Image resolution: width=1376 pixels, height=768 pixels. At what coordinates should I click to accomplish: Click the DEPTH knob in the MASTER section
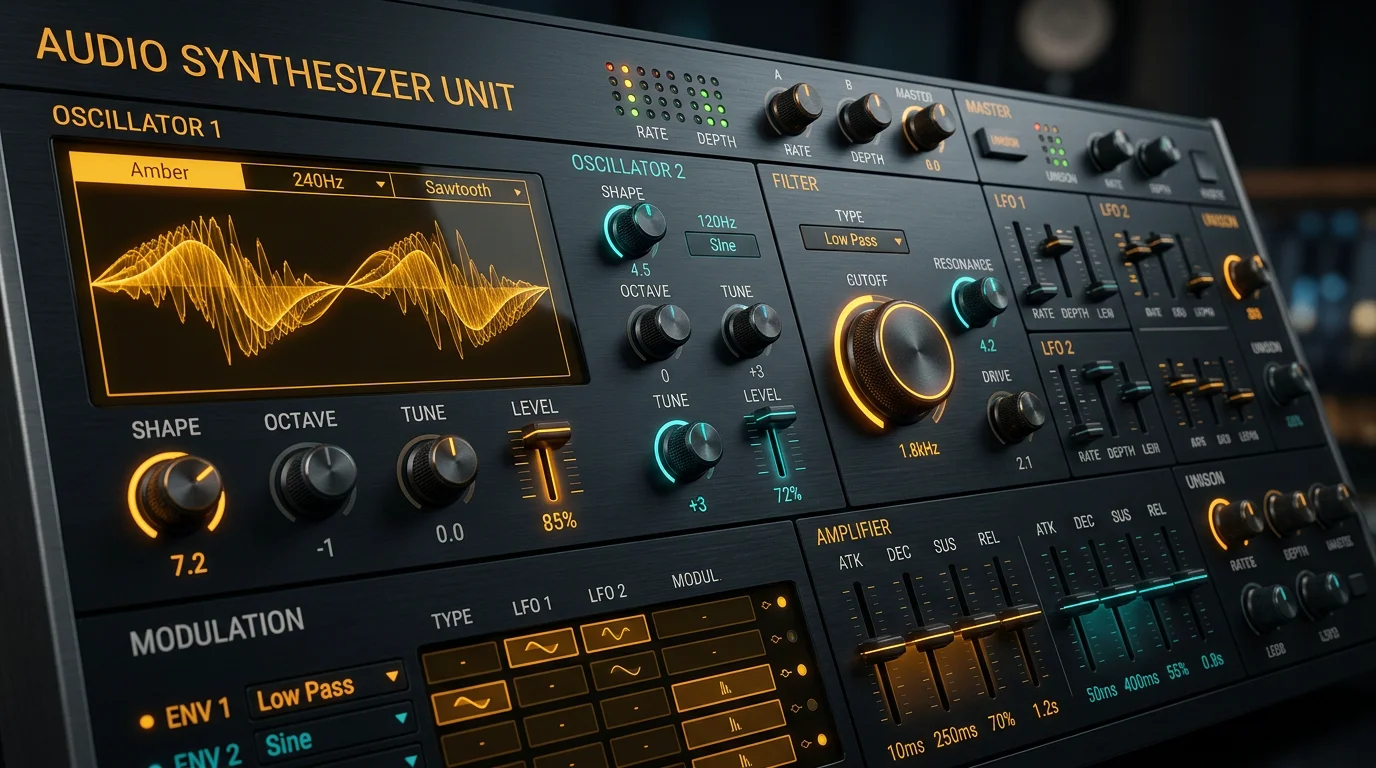click(x=1157, y=156)
